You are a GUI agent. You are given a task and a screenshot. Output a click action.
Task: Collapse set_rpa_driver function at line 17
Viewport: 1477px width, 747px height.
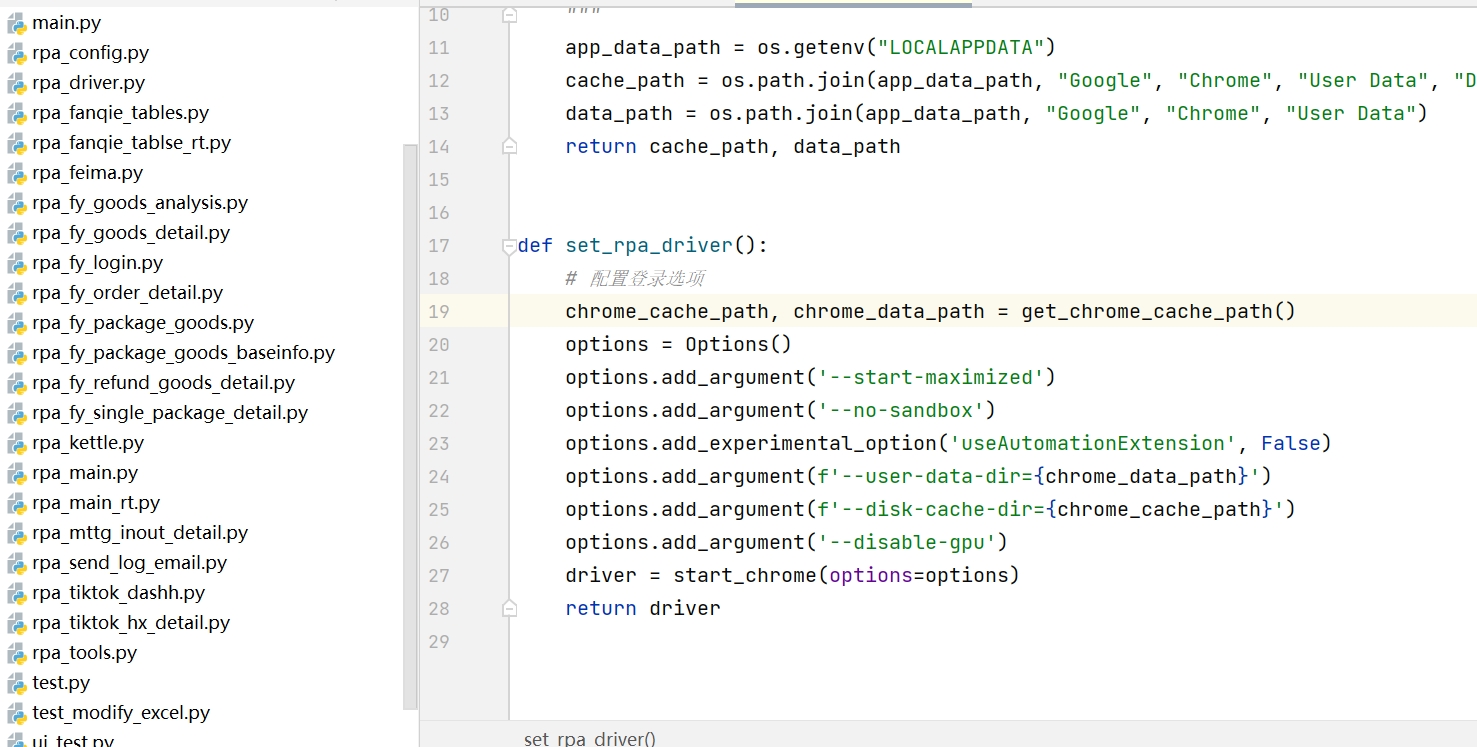tap(509, 245)
